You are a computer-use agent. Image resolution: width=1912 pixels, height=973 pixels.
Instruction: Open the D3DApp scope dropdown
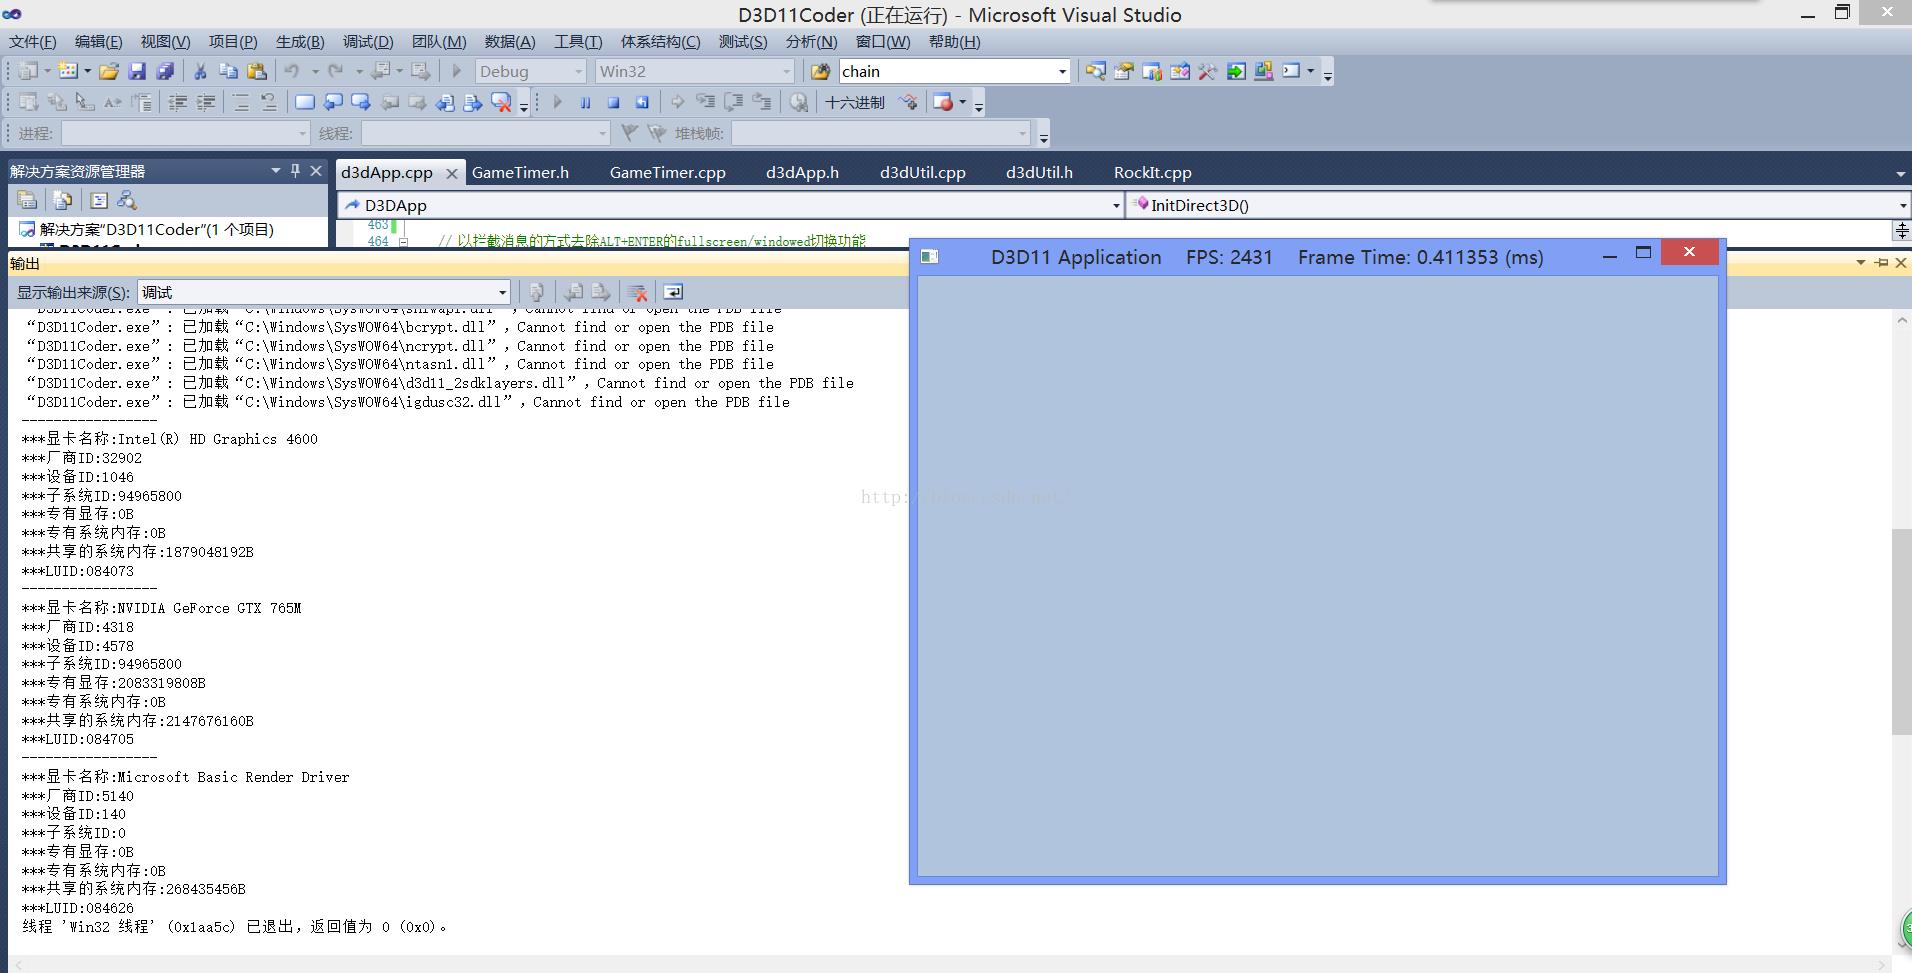point(1116,205)
